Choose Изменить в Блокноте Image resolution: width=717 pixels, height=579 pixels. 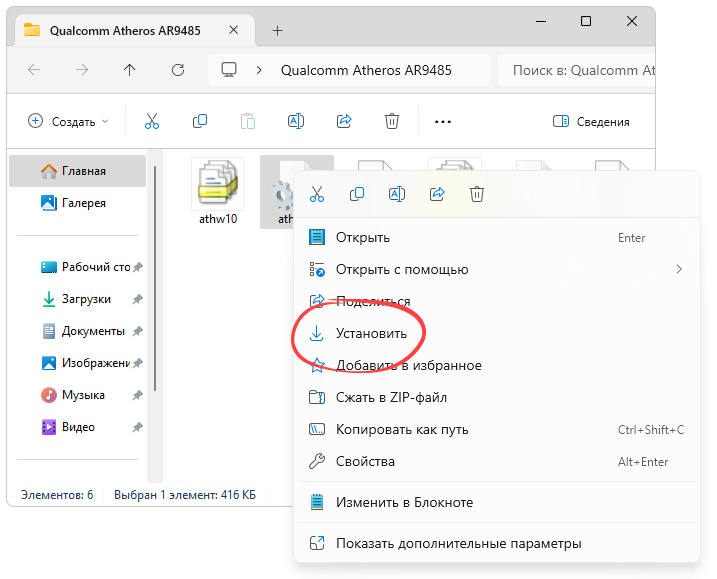498,502
